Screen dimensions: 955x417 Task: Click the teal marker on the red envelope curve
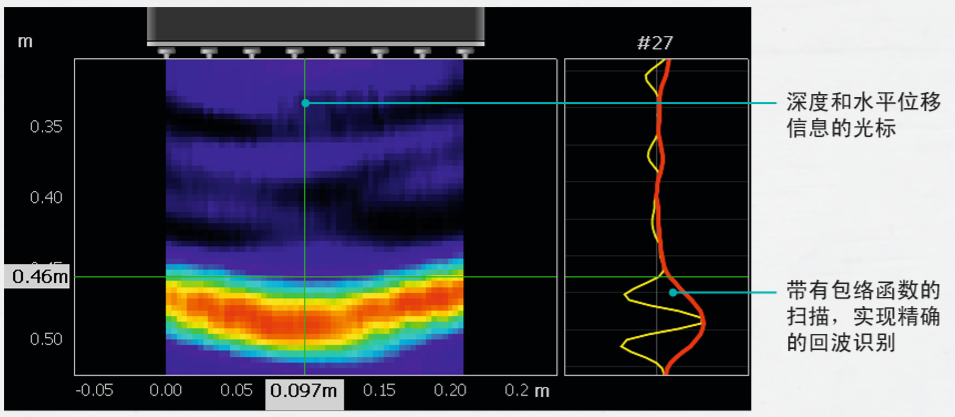pos(673,293)
